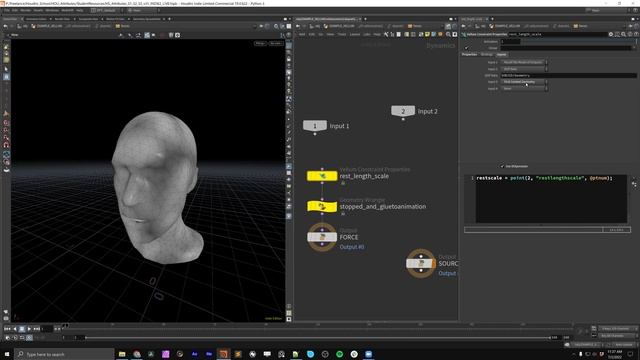Screen dimensions: 640x360
Task: Click the yellow sticky note icon in network toolbar
Action: coord(427,34)
